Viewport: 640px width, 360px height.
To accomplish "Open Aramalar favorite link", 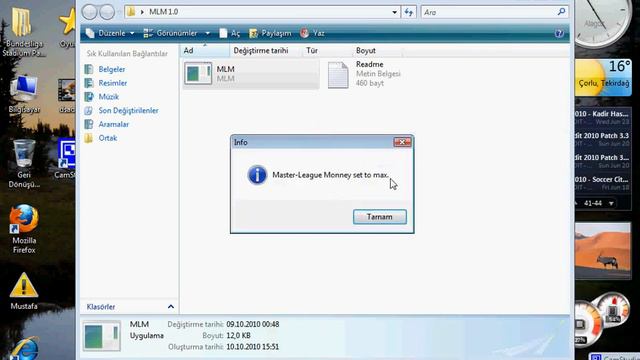I will tap(113, 124).
